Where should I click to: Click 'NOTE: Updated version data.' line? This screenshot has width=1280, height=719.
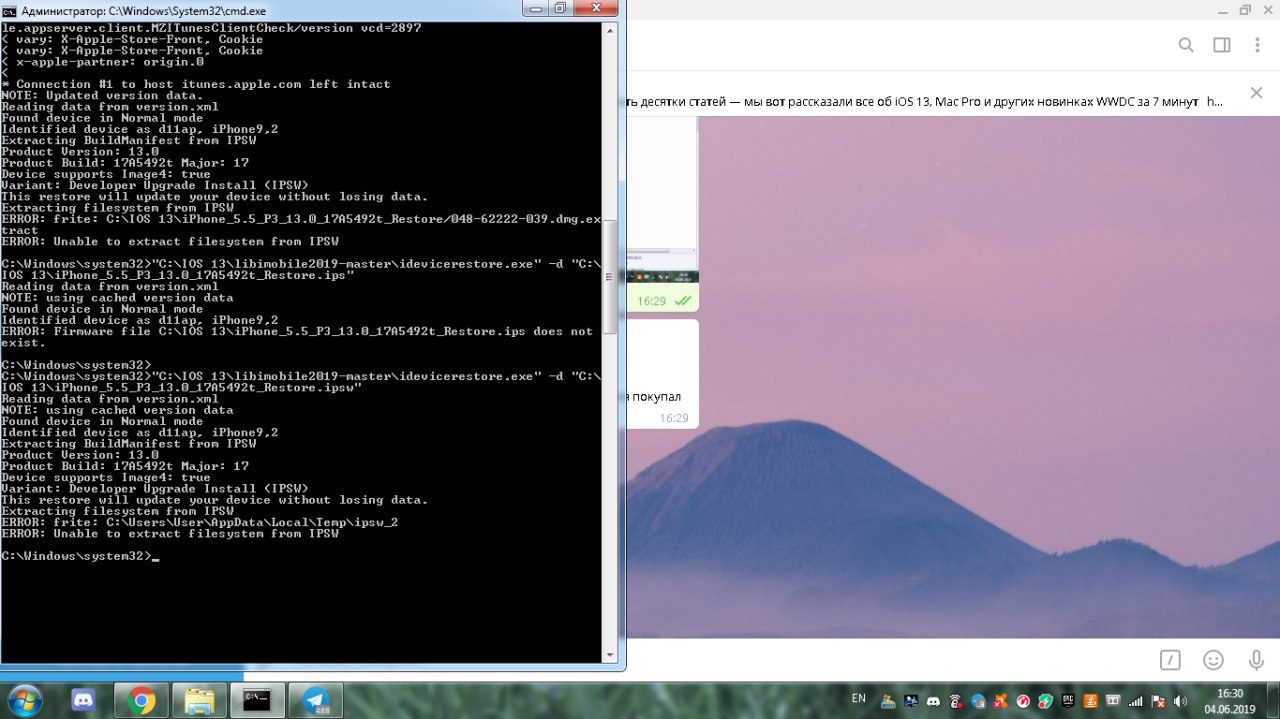(x=103, y=95)
